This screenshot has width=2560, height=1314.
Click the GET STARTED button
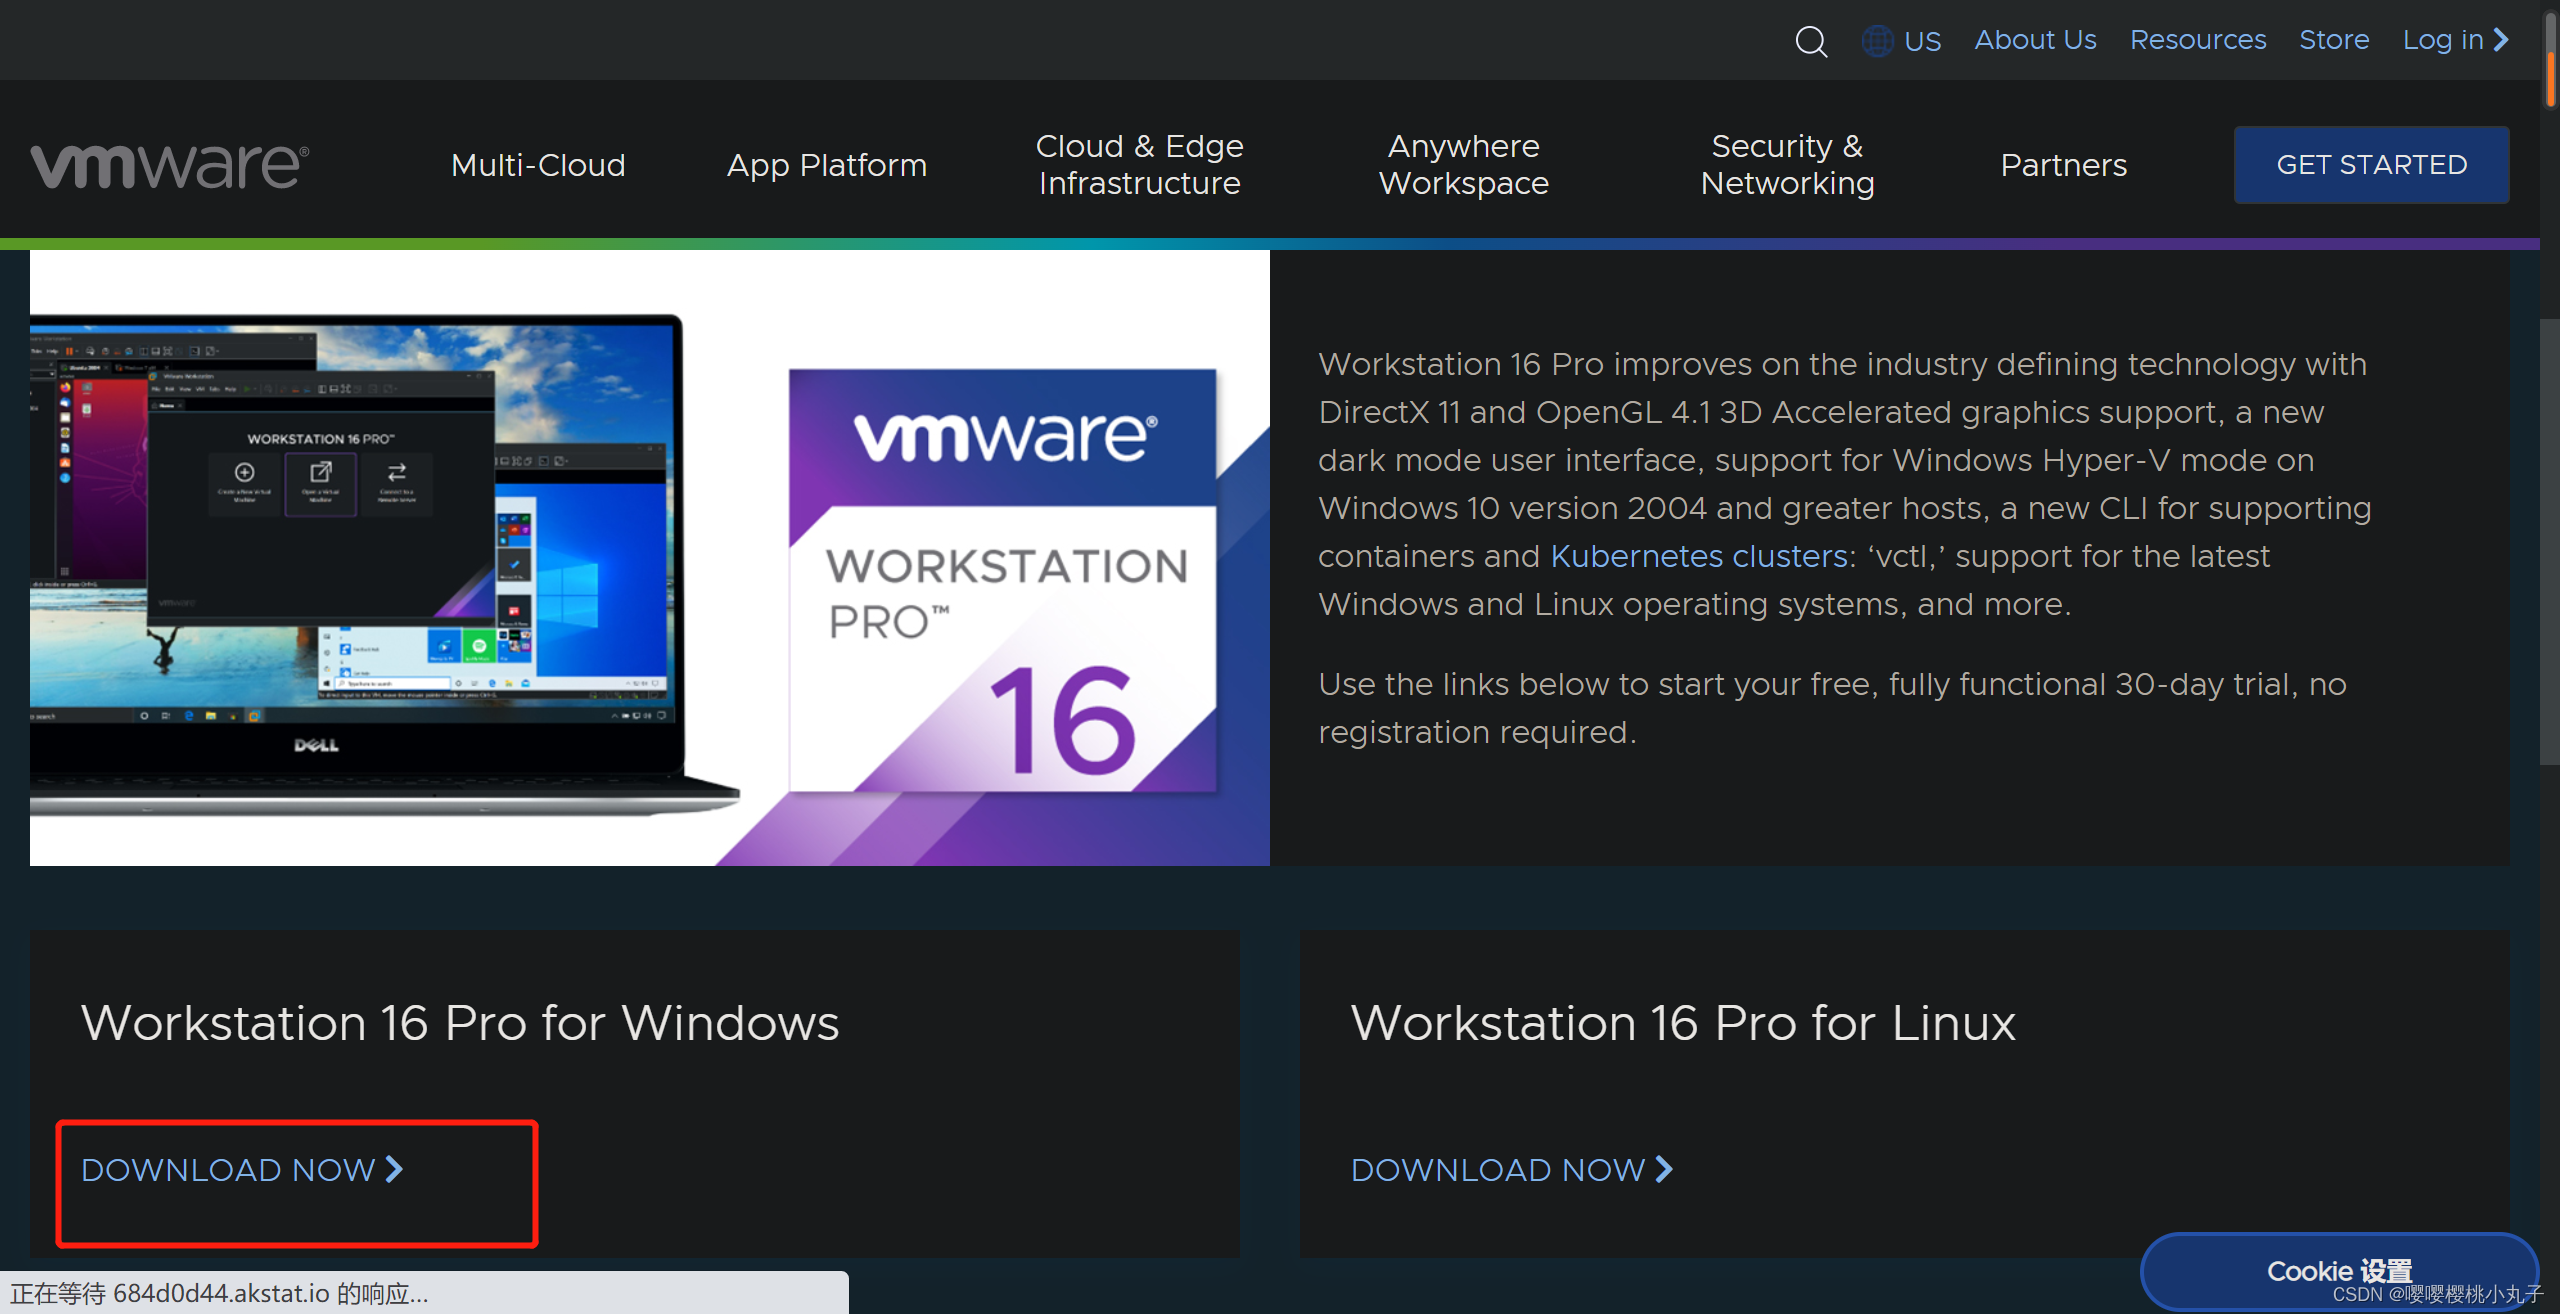pos(2372,165)
